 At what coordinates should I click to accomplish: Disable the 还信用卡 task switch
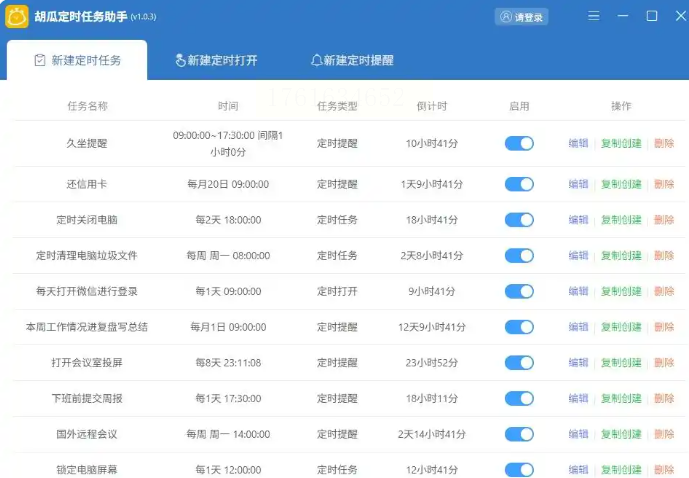tap(519, 184)
